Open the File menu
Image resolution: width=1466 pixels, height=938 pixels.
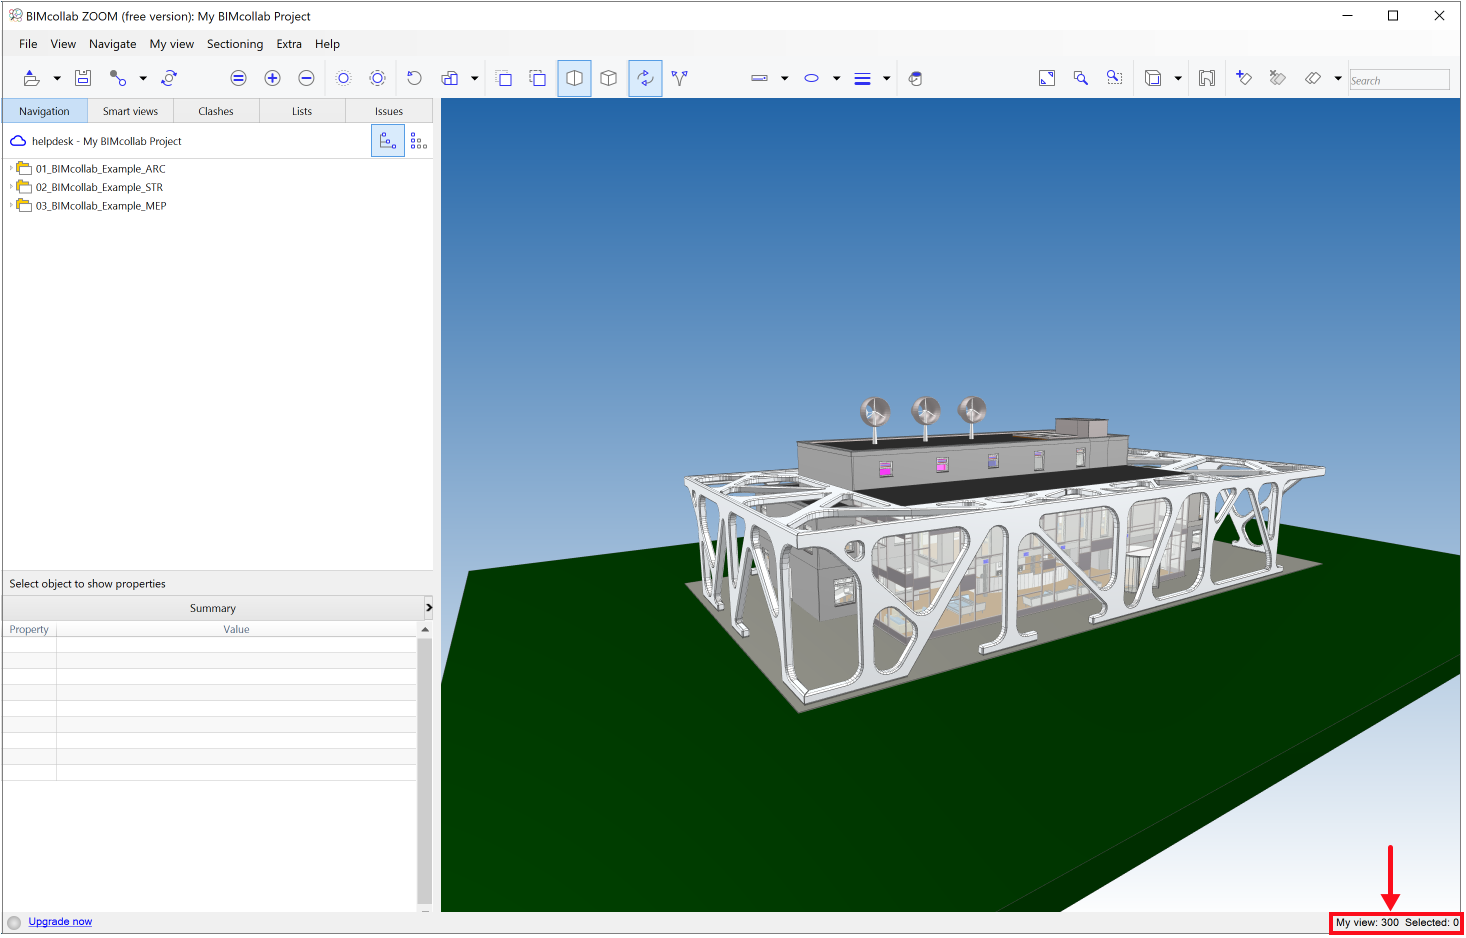coord(28,44)
